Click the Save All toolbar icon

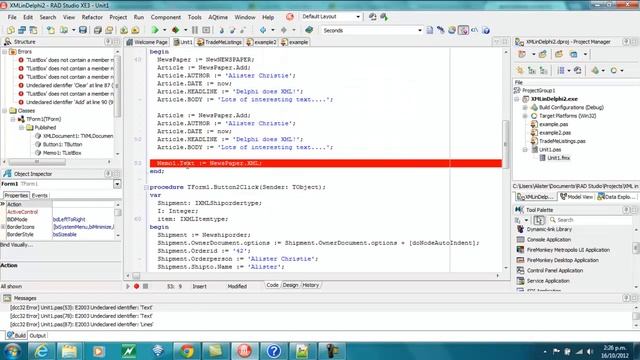pyautogui.click(x=98, y=30)
